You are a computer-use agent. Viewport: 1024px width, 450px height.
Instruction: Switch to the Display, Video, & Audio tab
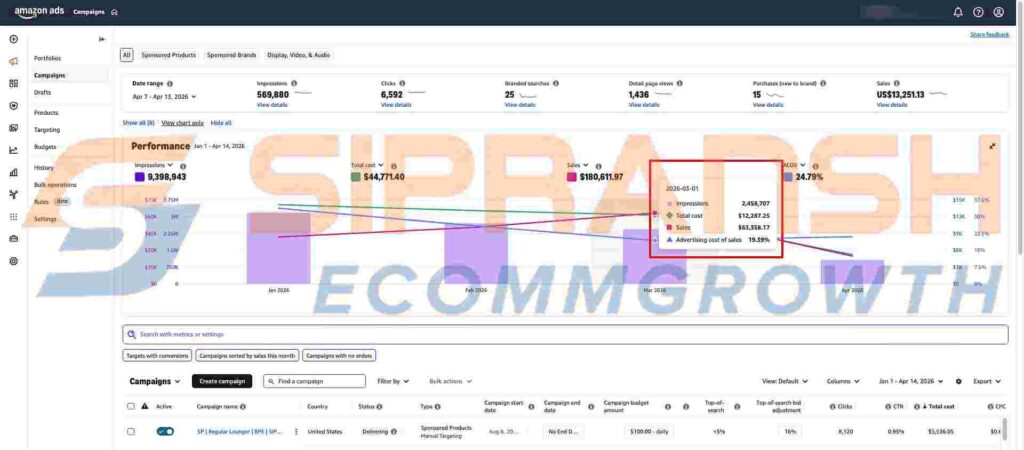click(x=298, y=56)
